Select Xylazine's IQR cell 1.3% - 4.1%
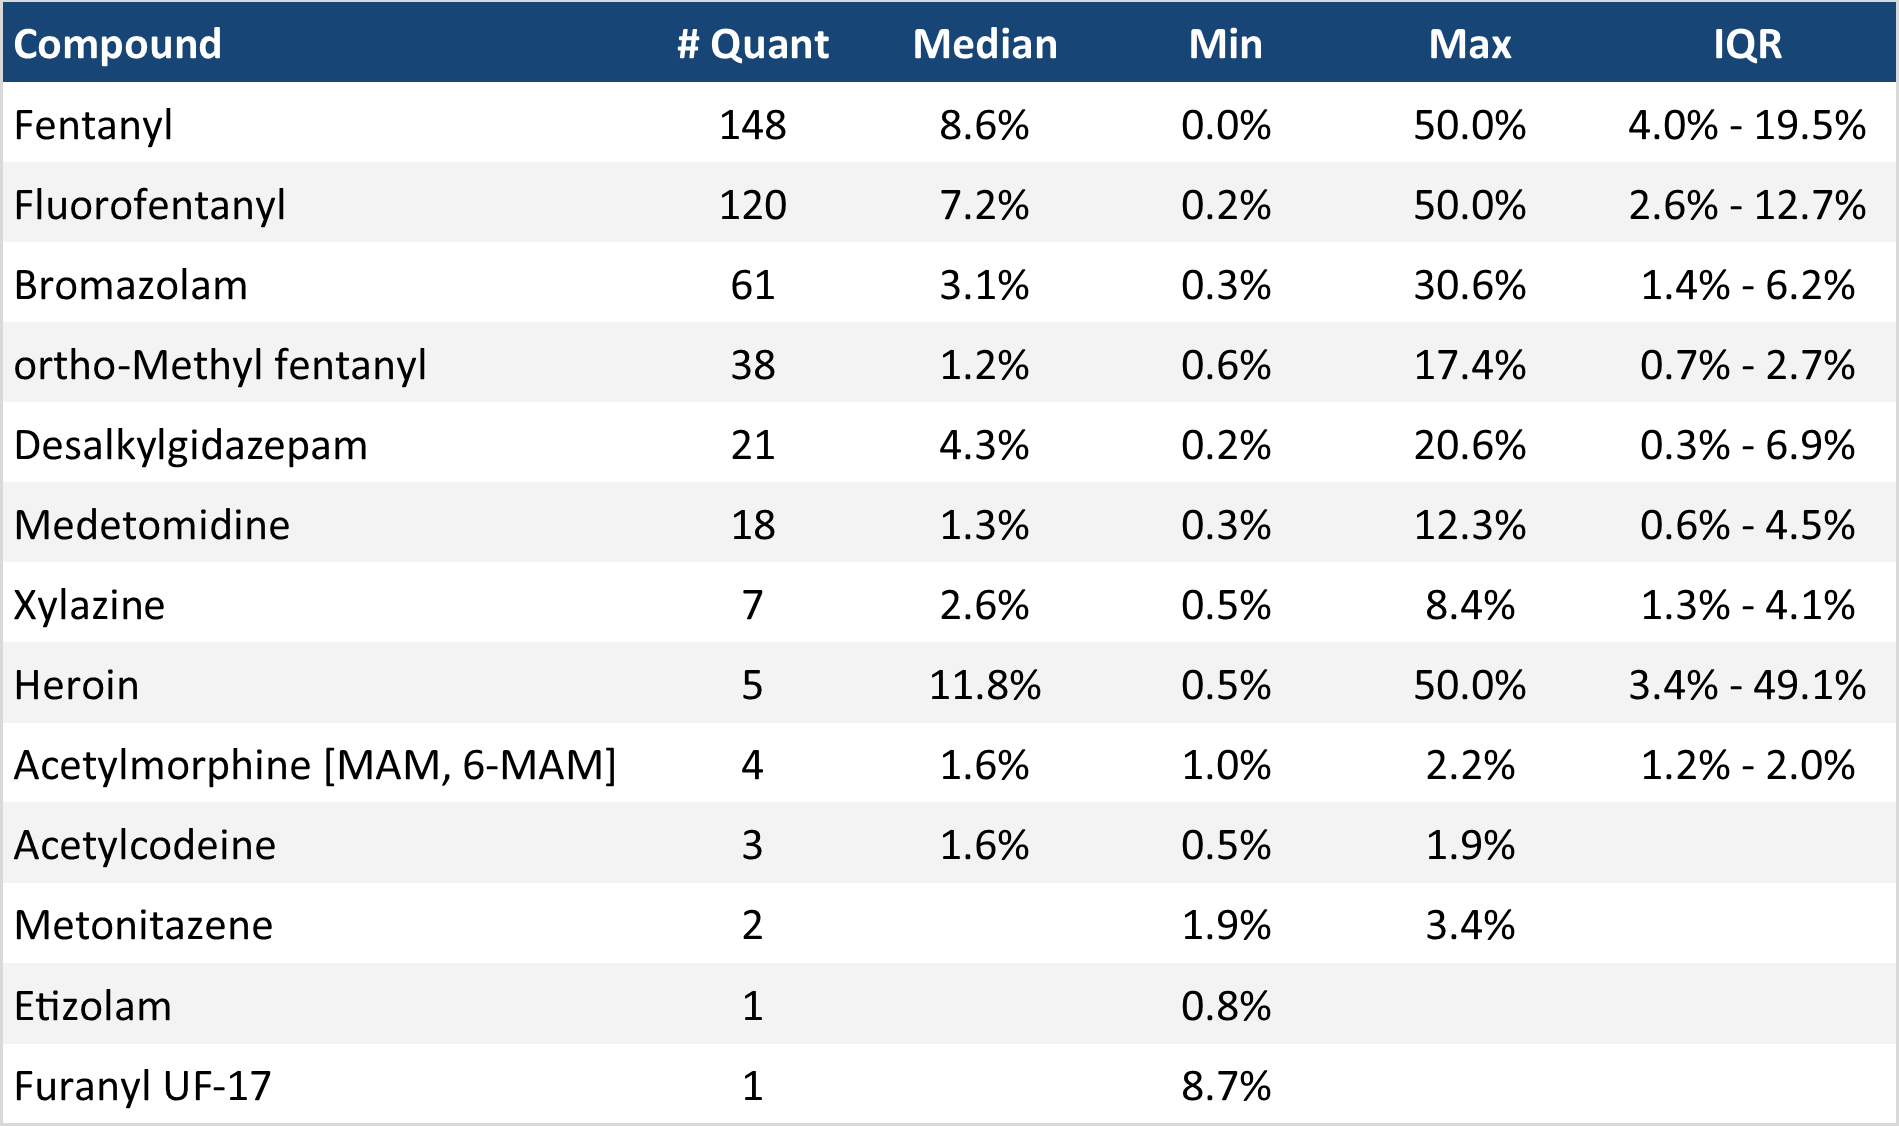 (1747, 605)
